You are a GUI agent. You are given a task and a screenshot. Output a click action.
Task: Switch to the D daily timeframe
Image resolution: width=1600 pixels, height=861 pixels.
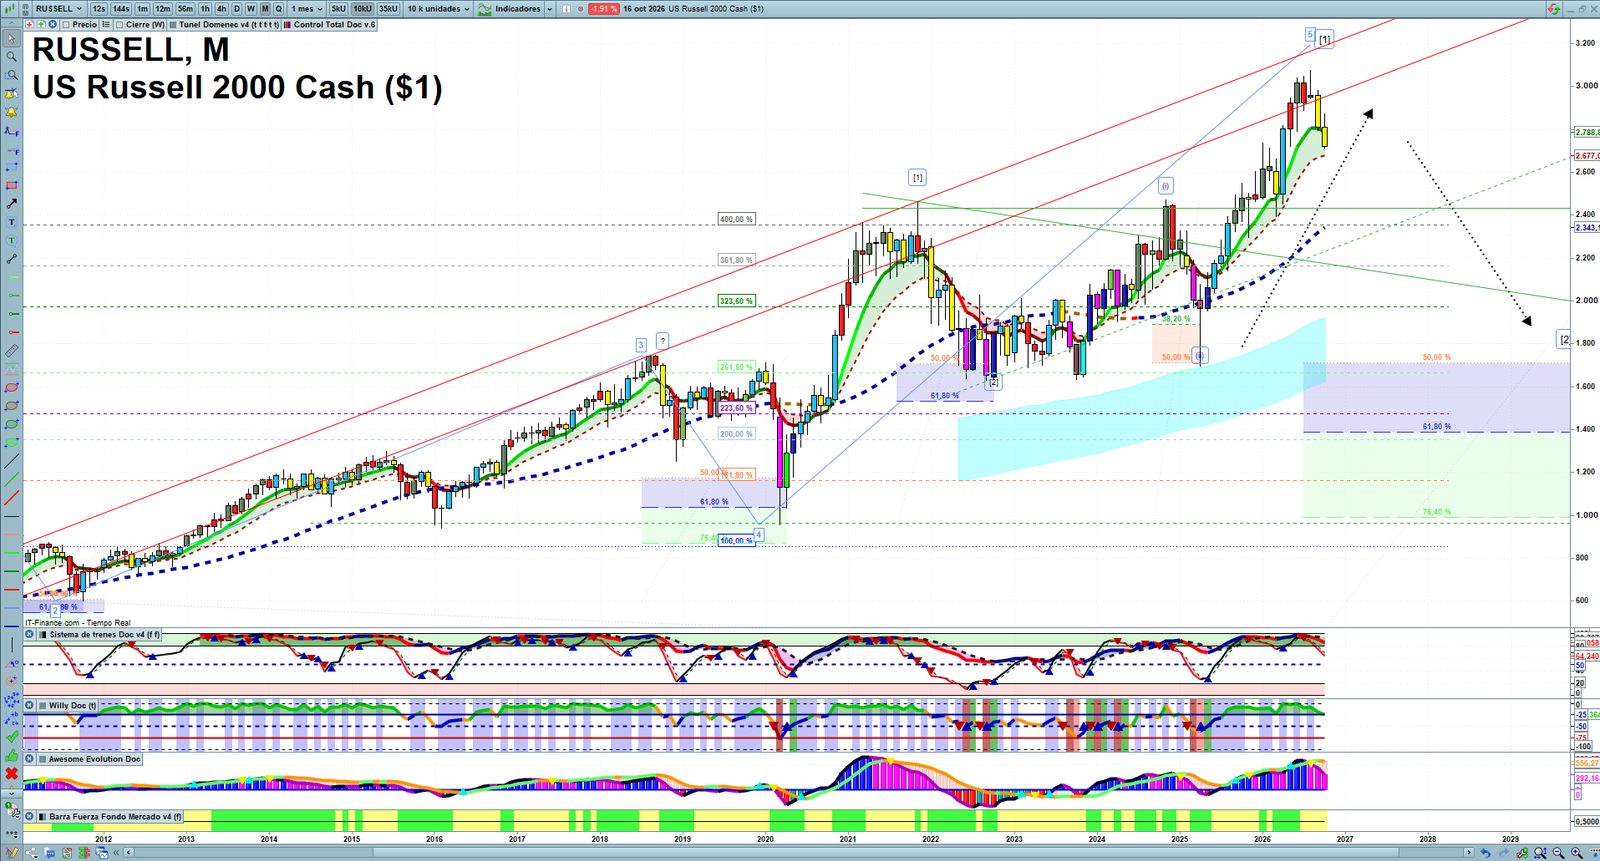pyautogui.click(x=237, y=9)
